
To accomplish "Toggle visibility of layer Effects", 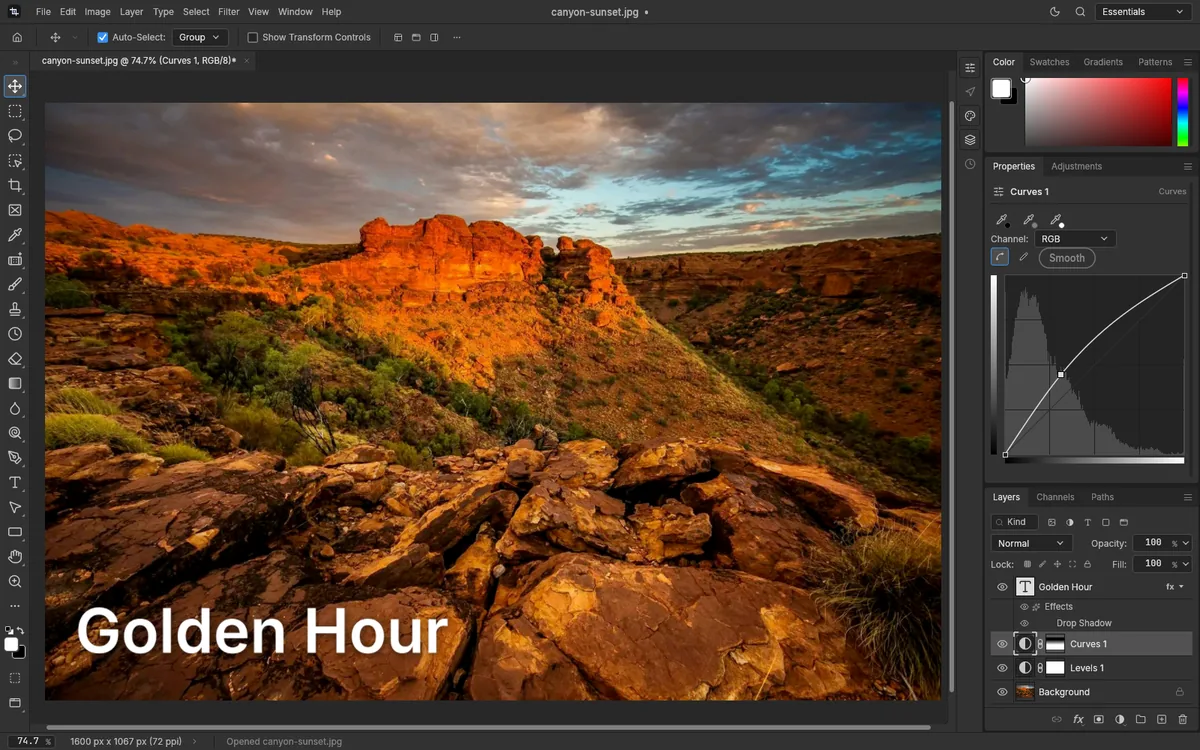I will click(x=1024, y=606).
